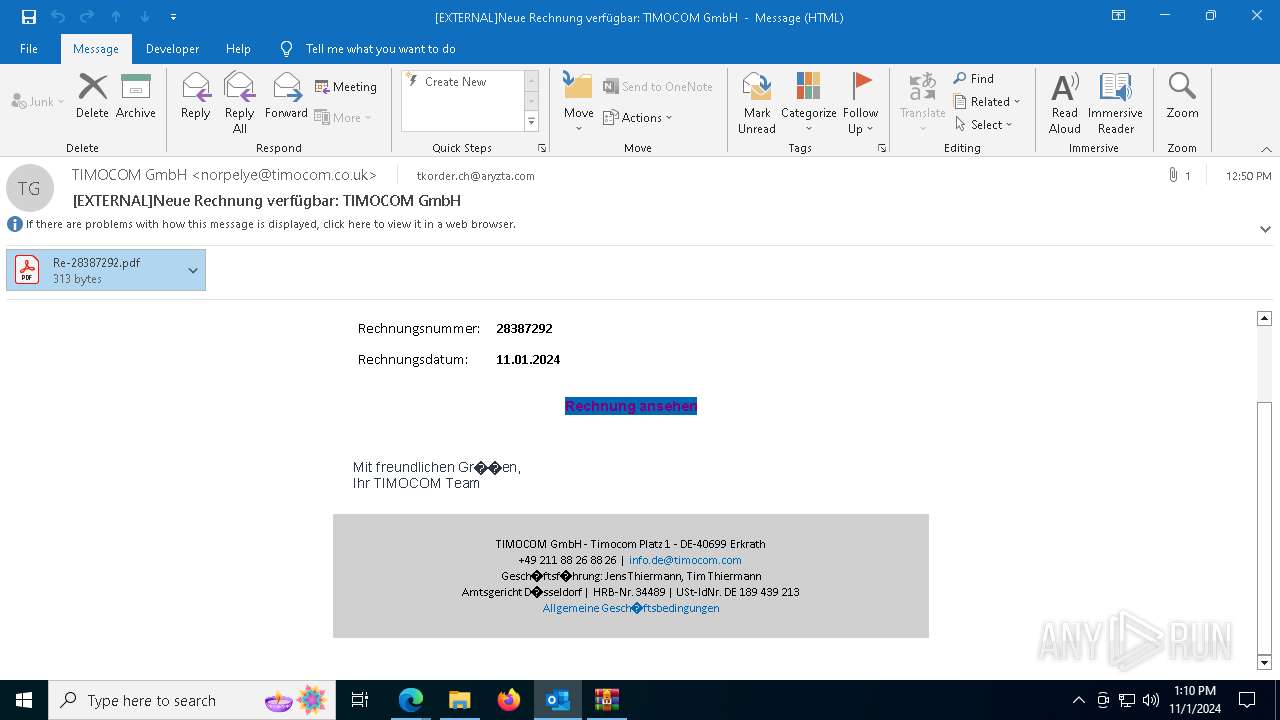The height and width of the screenshot is (720, 1280).
Task: Click the Find button
Action: 974,79
